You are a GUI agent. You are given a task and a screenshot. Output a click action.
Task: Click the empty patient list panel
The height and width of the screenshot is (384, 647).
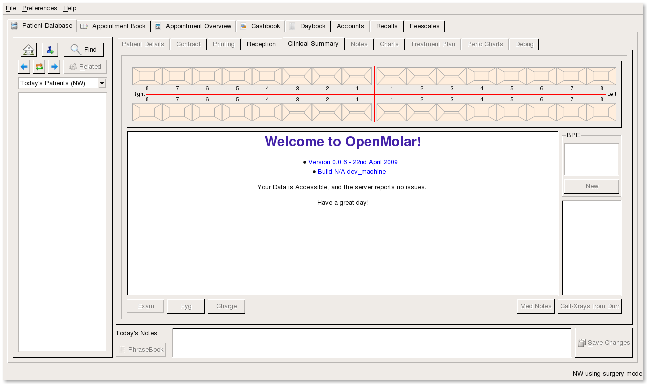pos(62,222)
